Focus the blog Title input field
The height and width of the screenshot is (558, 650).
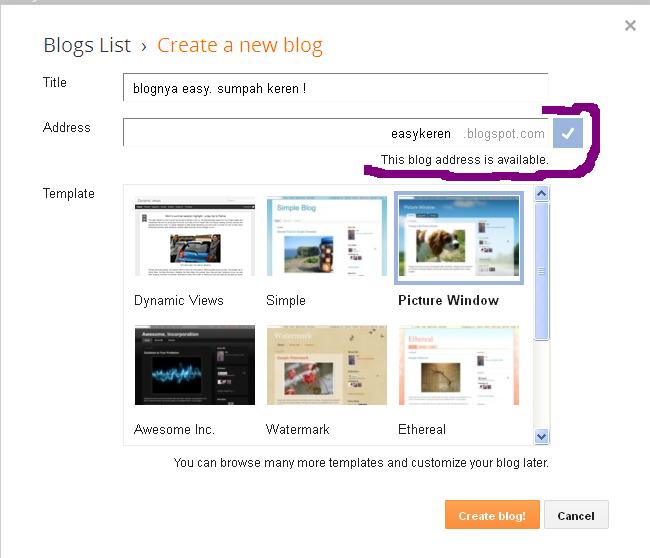click(336, 88)
